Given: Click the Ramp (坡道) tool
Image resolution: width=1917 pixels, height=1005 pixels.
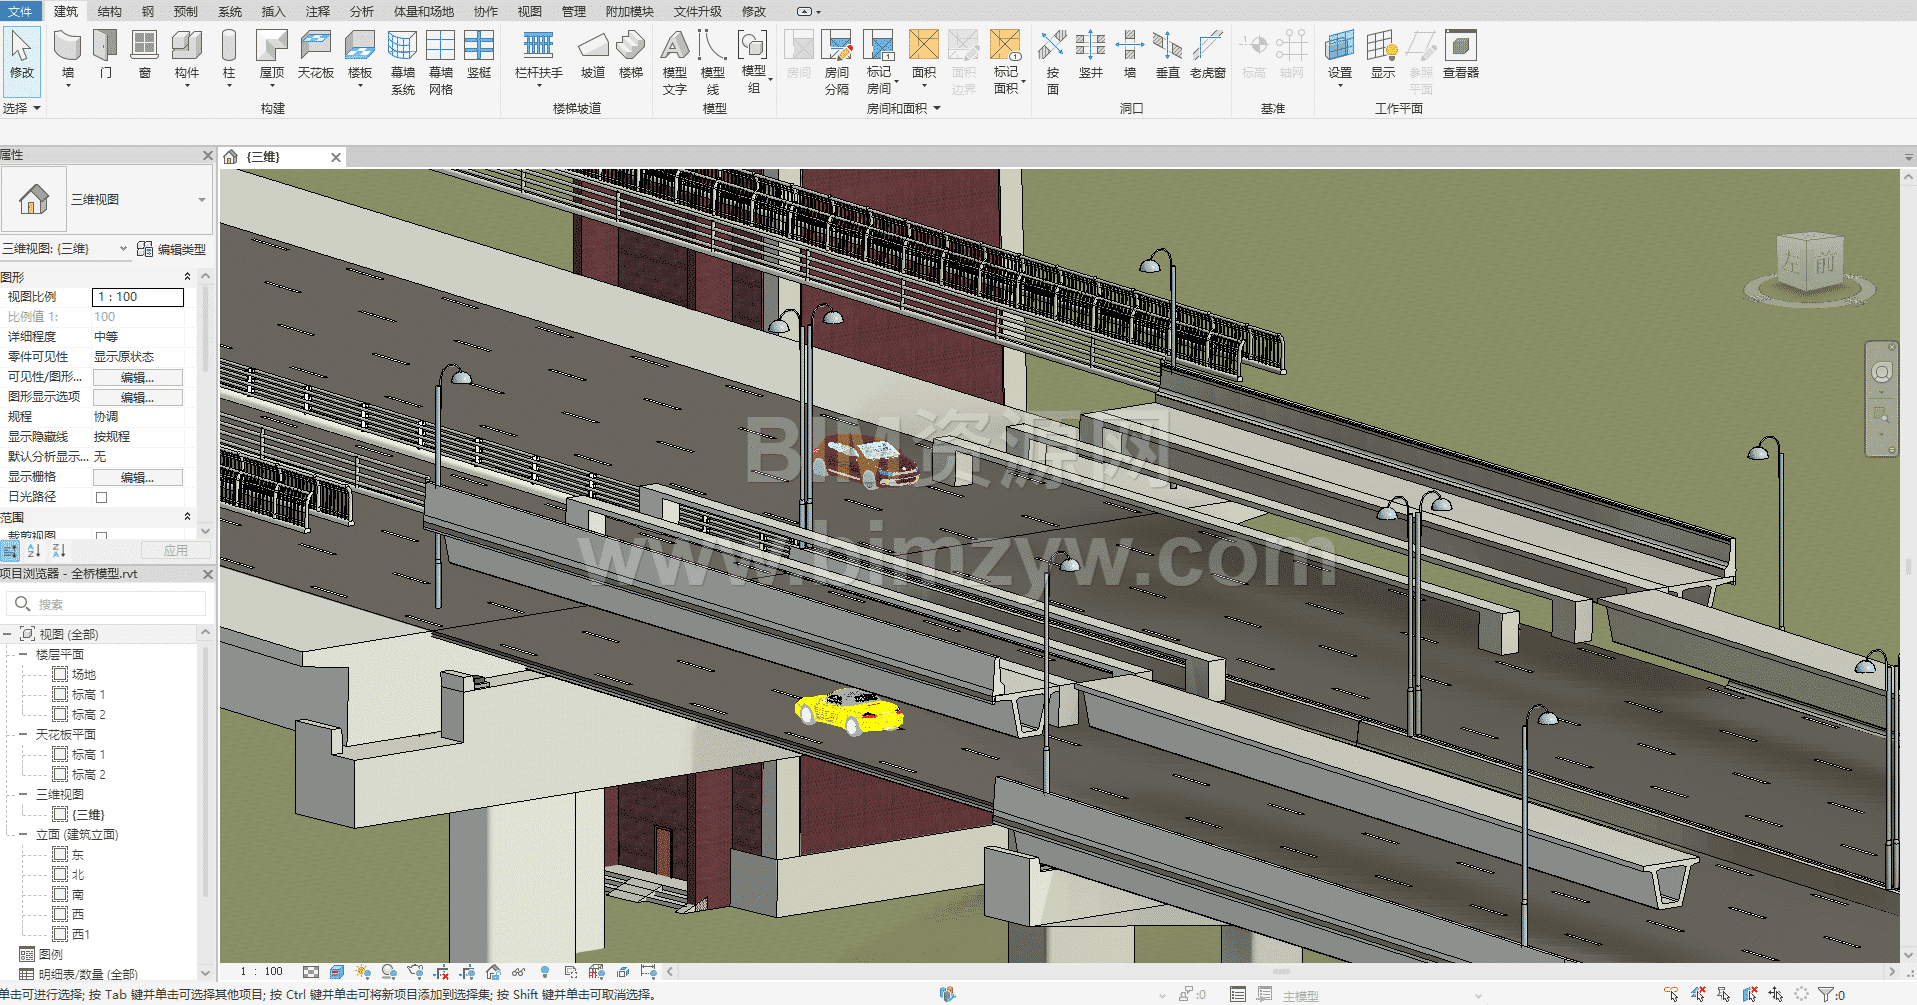Looking at the screenshot, I should click(593, 54).
